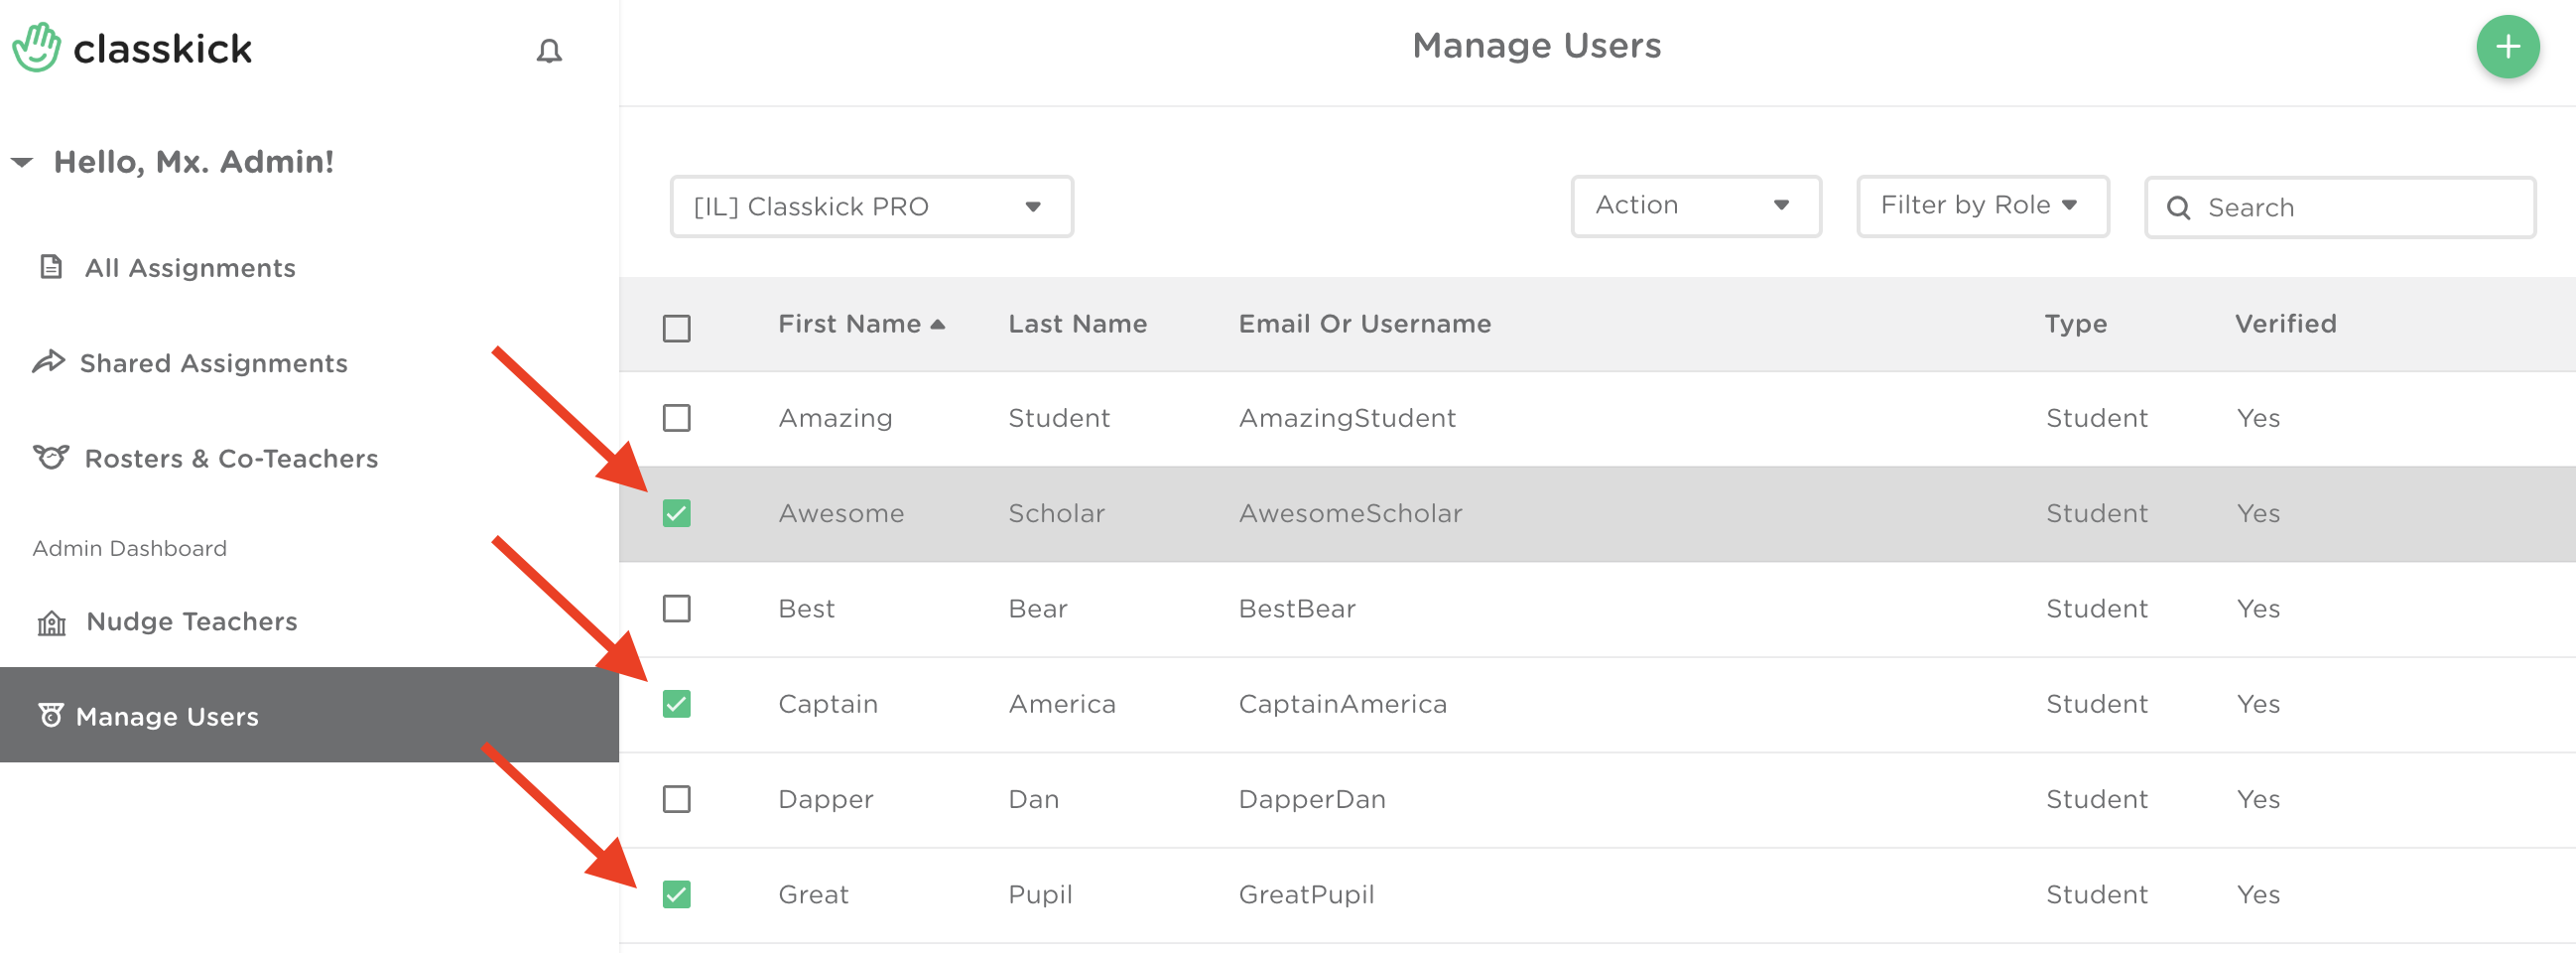The width and height of the screenshot is (2576, 953).
Task: Tick the Dapper Dan row checkbox
Action: [x=676, y=799]
